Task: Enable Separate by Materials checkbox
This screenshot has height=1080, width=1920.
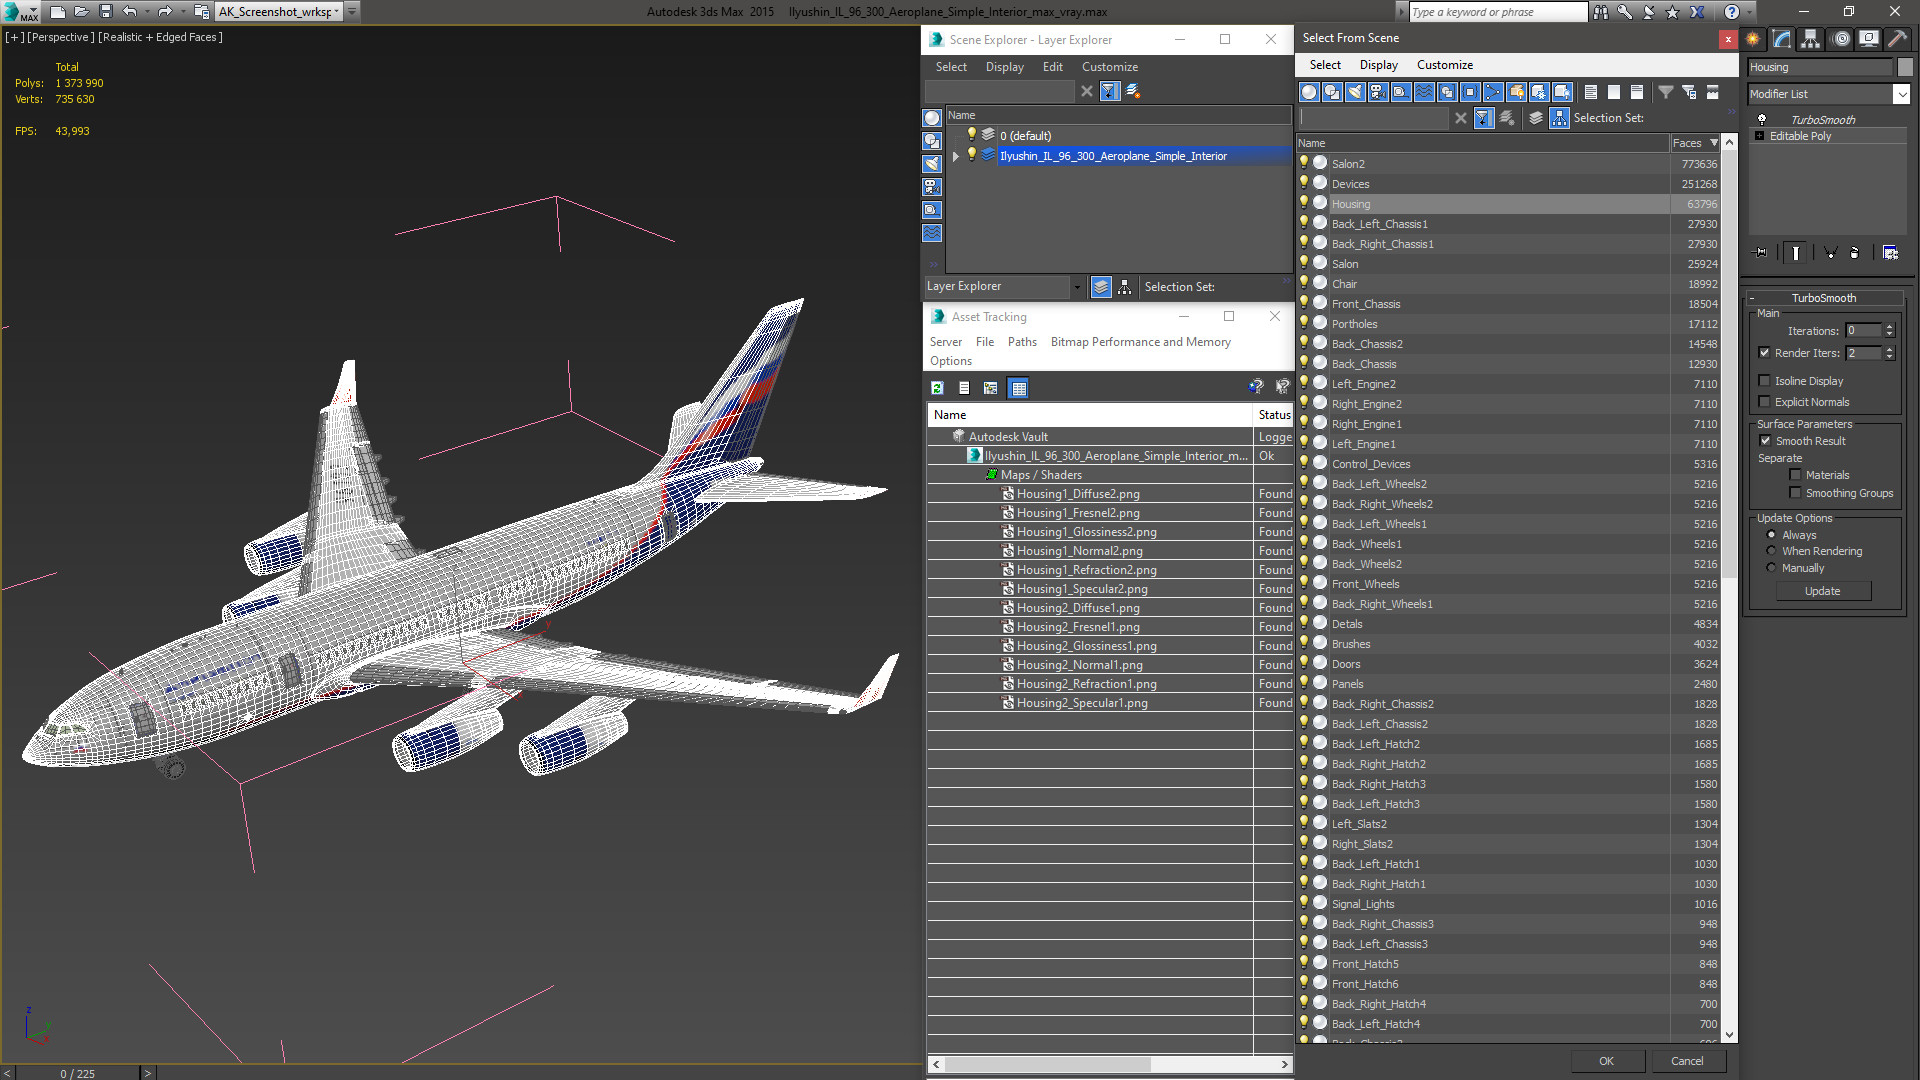Action: click(1795, 475)
